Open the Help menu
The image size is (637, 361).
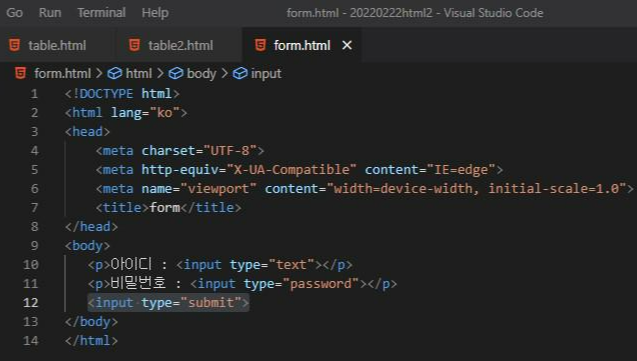[155, 13]
